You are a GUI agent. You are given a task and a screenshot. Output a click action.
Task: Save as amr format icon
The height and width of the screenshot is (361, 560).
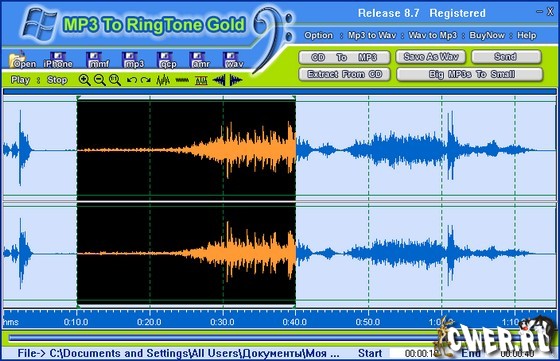coord(199,60)
